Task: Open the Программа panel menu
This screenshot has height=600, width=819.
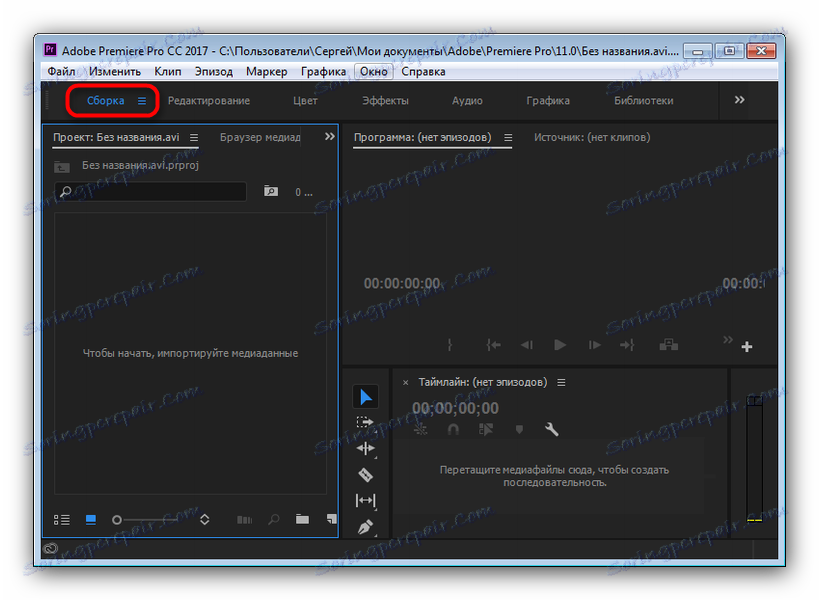Action: pyautogui.click(x=508, y=137)
